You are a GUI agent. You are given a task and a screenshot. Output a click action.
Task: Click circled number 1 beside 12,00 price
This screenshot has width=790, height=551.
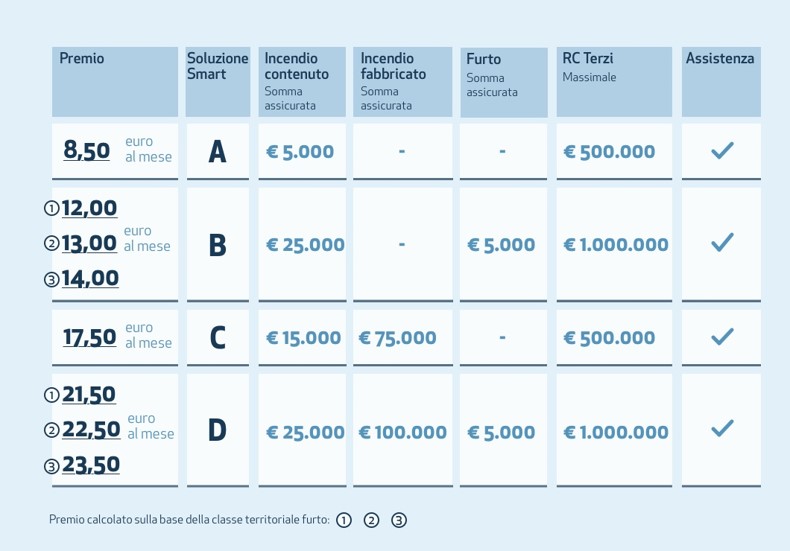point(52,209)
